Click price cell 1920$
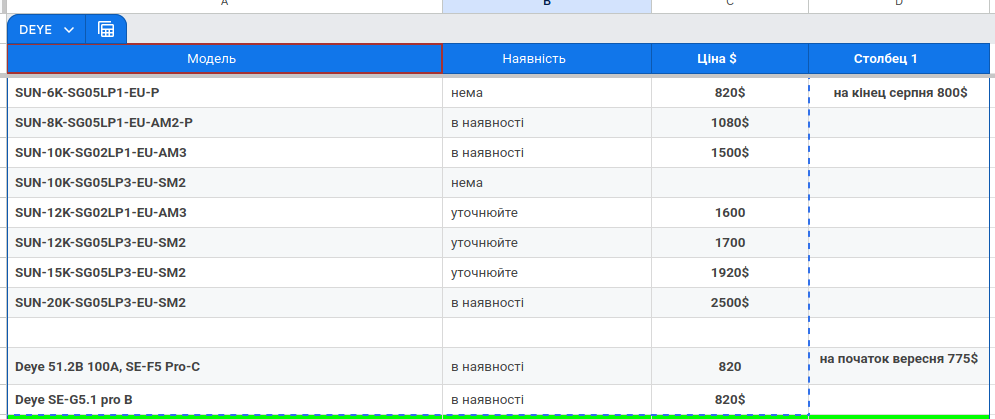Image resolution: width=995 pixels, height=419 pixels. [x=730, y=273]
